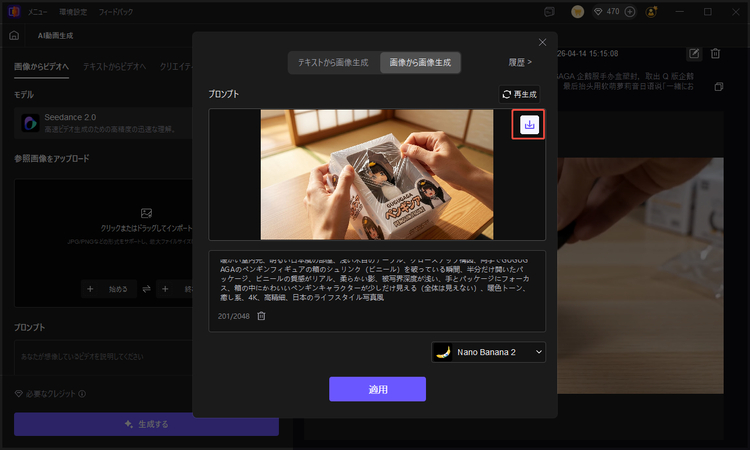Open the Nano Banana 2 model dropdown
The width and height of the screenshot is (750, 450).
tap(488, 352)
